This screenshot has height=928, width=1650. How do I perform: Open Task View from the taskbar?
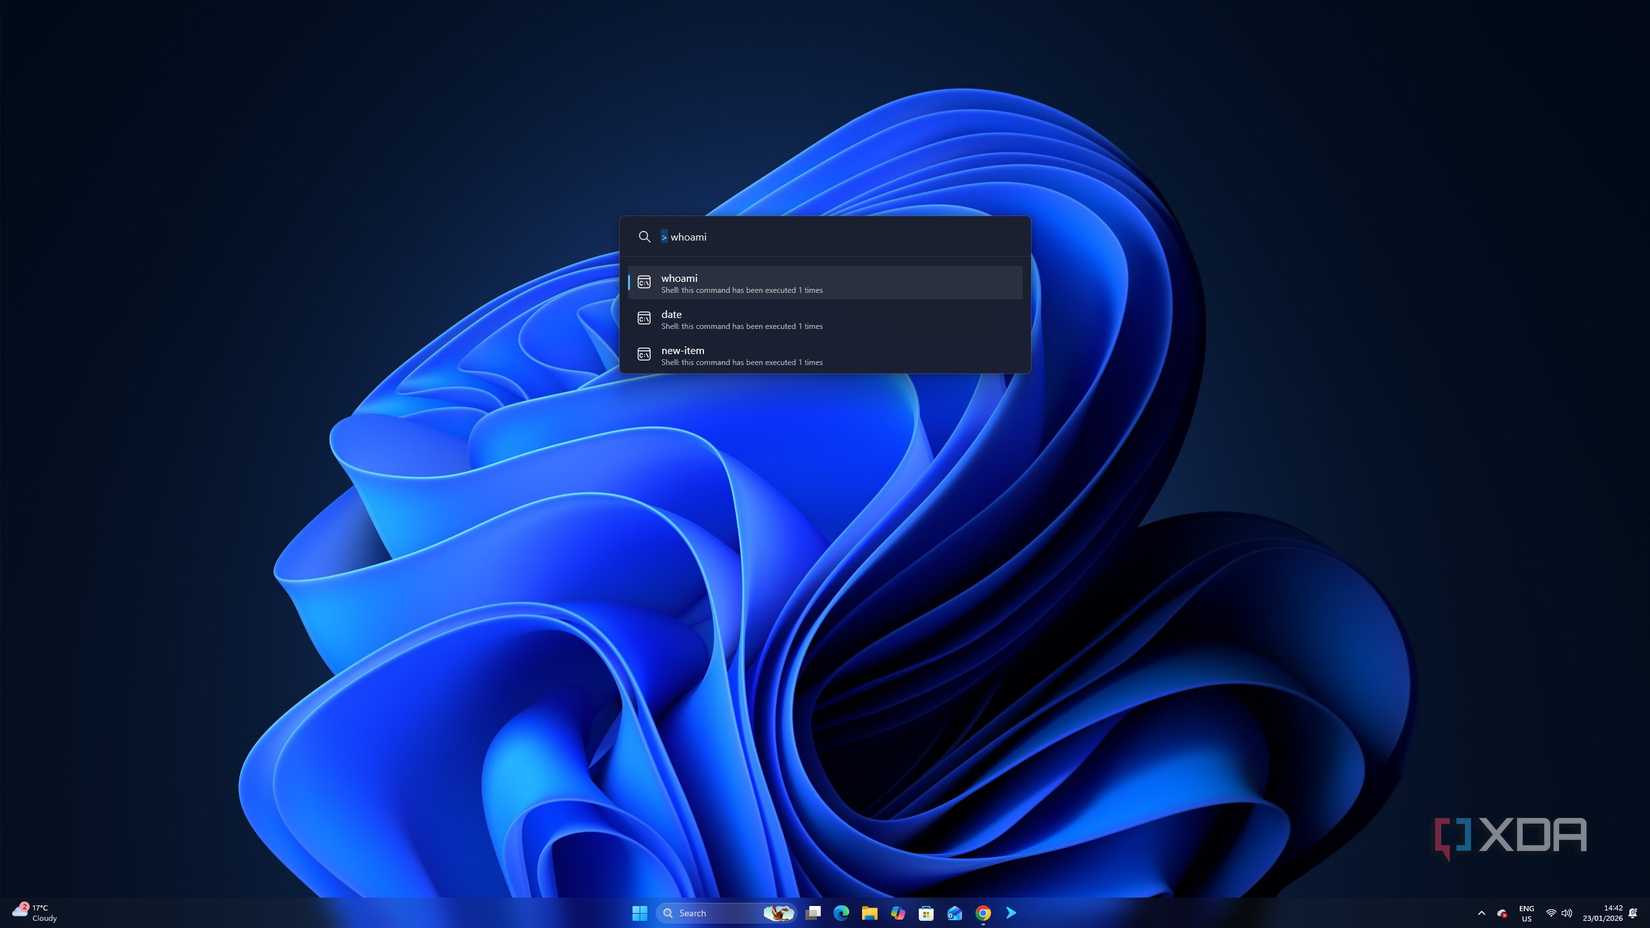(812, 913)
